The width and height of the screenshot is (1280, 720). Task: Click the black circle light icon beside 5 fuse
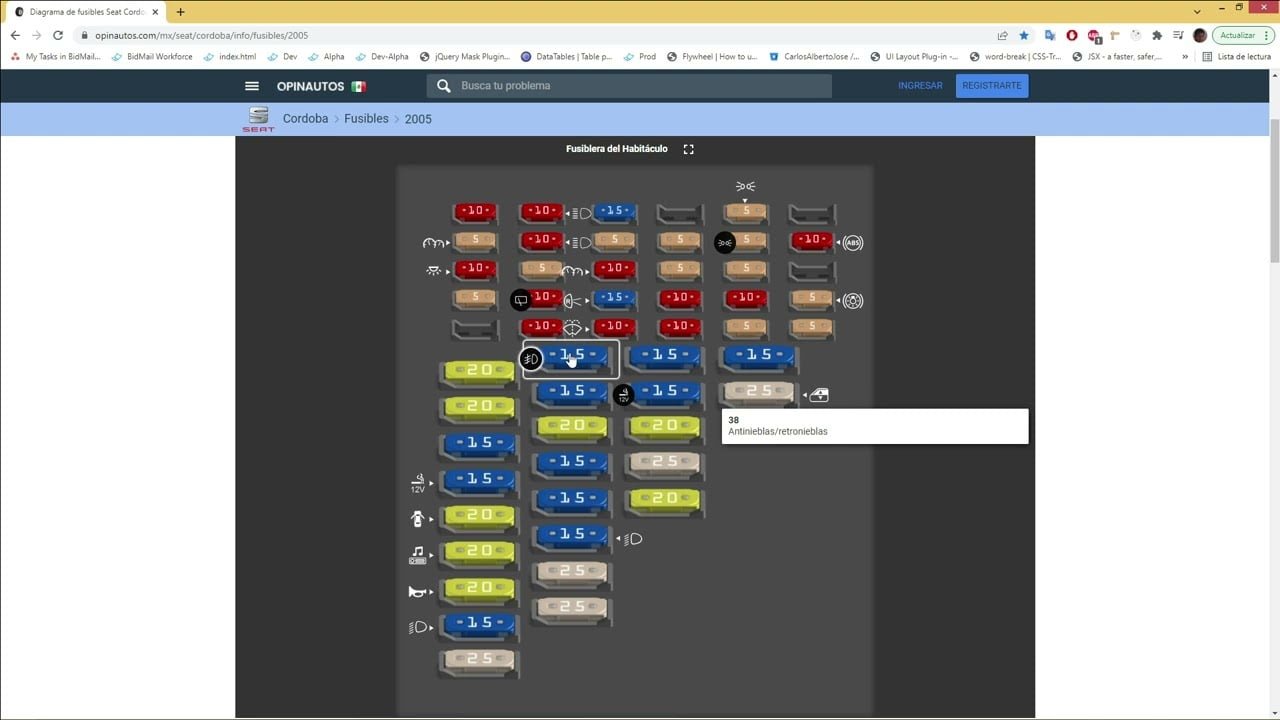(725, 242)
